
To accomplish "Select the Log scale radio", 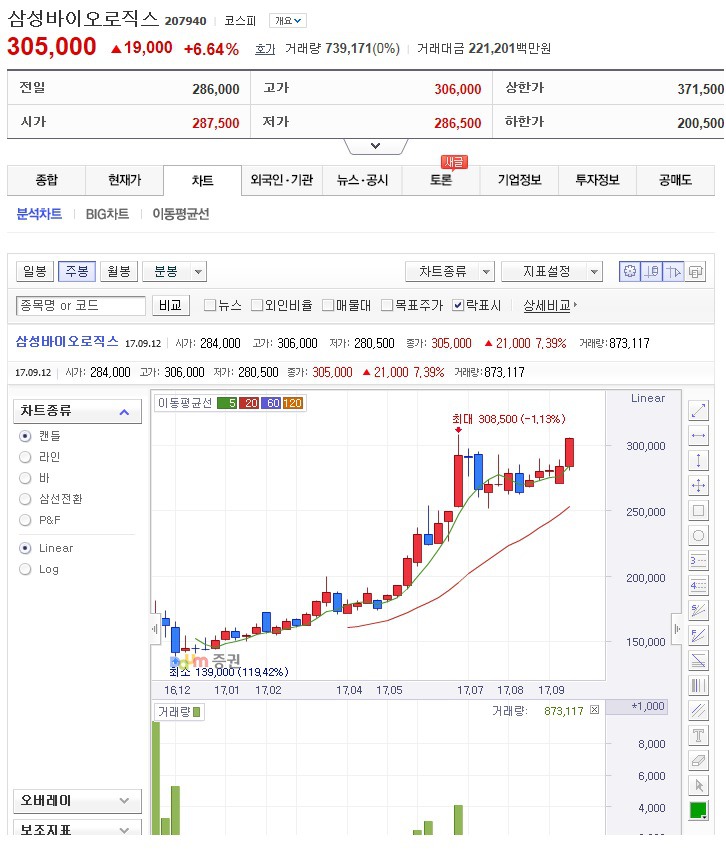I will (x=25, y=569).
